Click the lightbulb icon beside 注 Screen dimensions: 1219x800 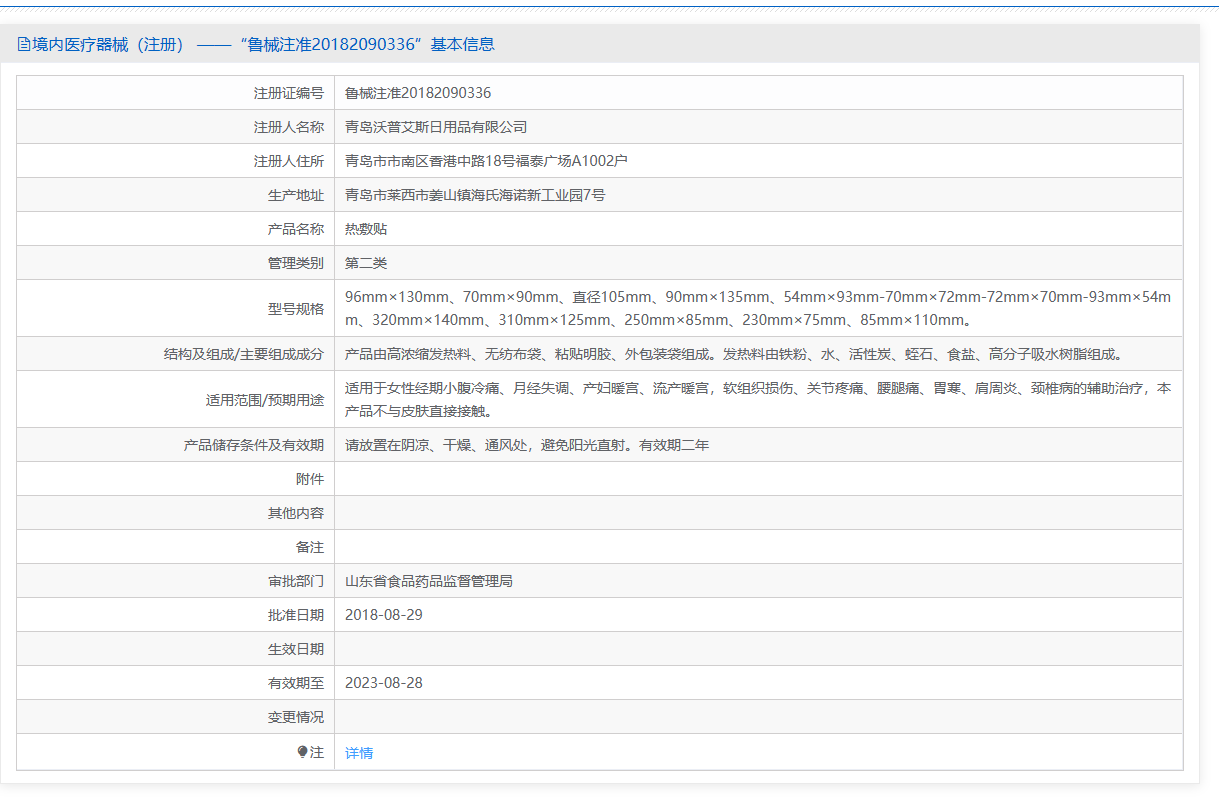(x=303, y=752)
